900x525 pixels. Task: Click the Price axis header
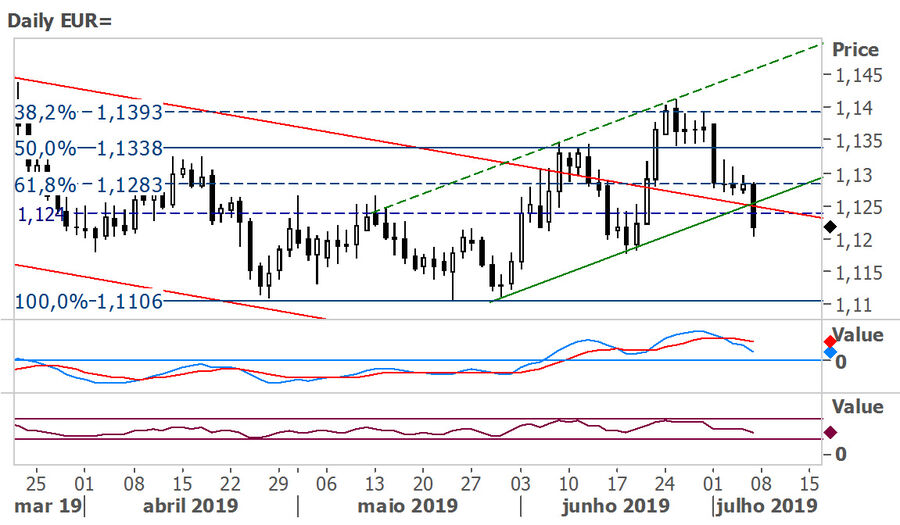point(855,50)
